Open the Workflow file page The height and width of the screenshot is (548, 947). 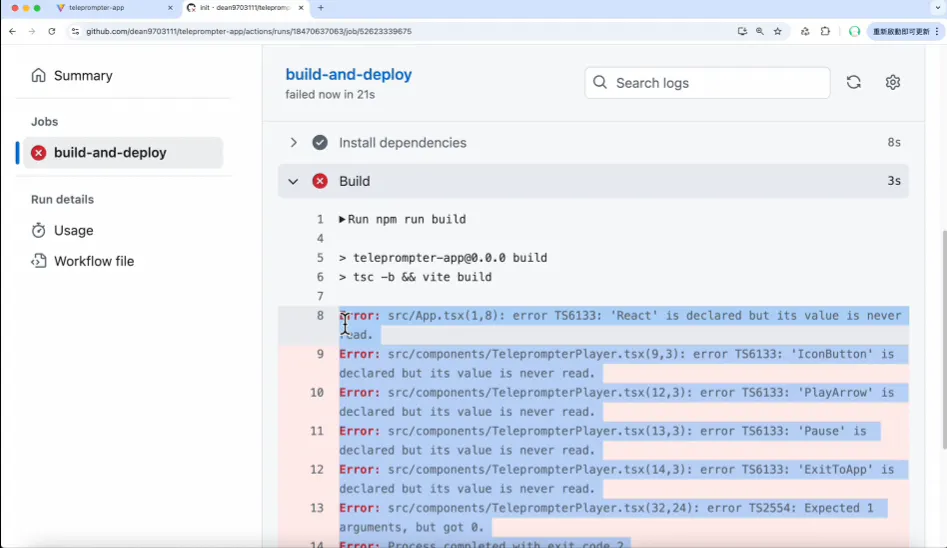(x=94, y=261)
